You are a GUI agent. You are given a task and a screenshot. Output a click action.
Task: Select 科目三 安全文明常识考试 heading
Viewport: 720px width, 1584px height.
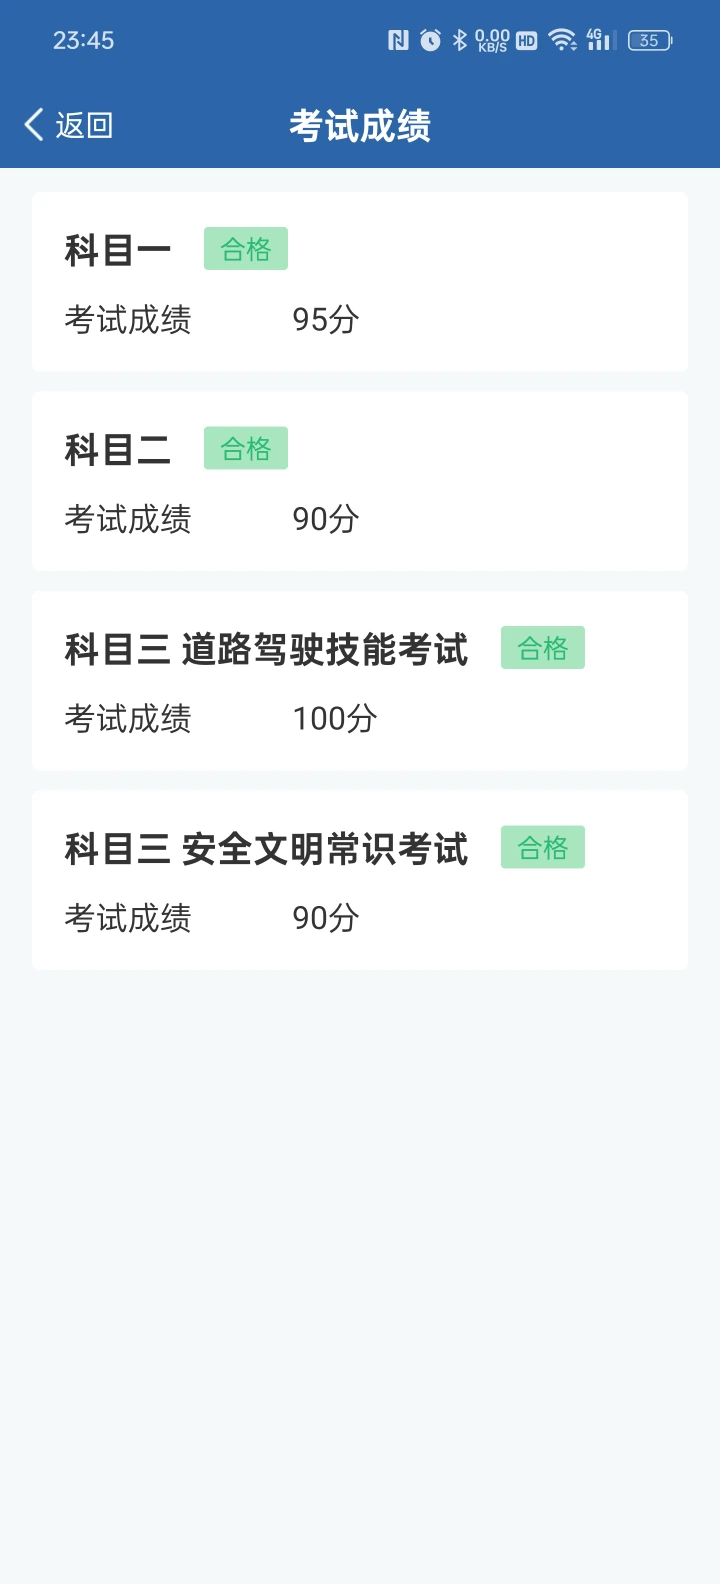[267, 849]
